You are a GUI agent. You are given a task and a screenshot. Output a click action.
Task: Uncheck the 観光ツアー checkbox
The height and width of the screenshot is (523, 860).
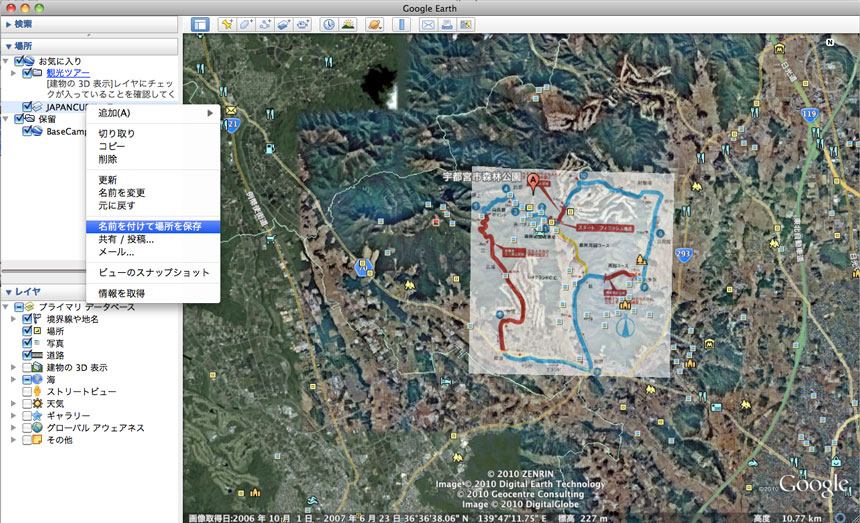tap(27, 73)
